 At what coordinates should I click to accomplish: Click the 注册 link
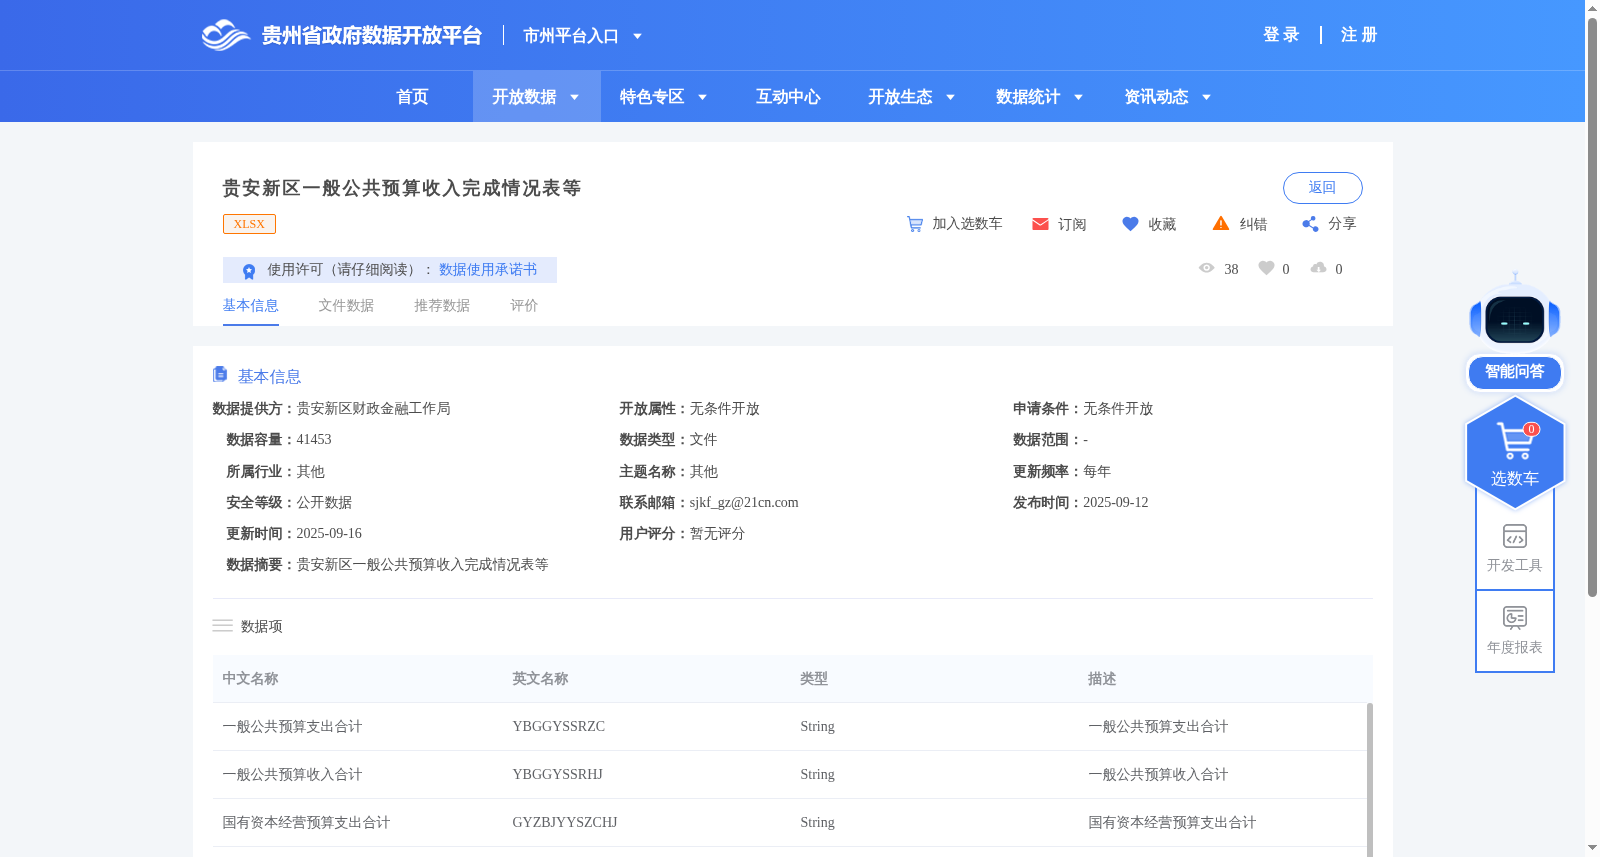click(x=1359, y=35)
